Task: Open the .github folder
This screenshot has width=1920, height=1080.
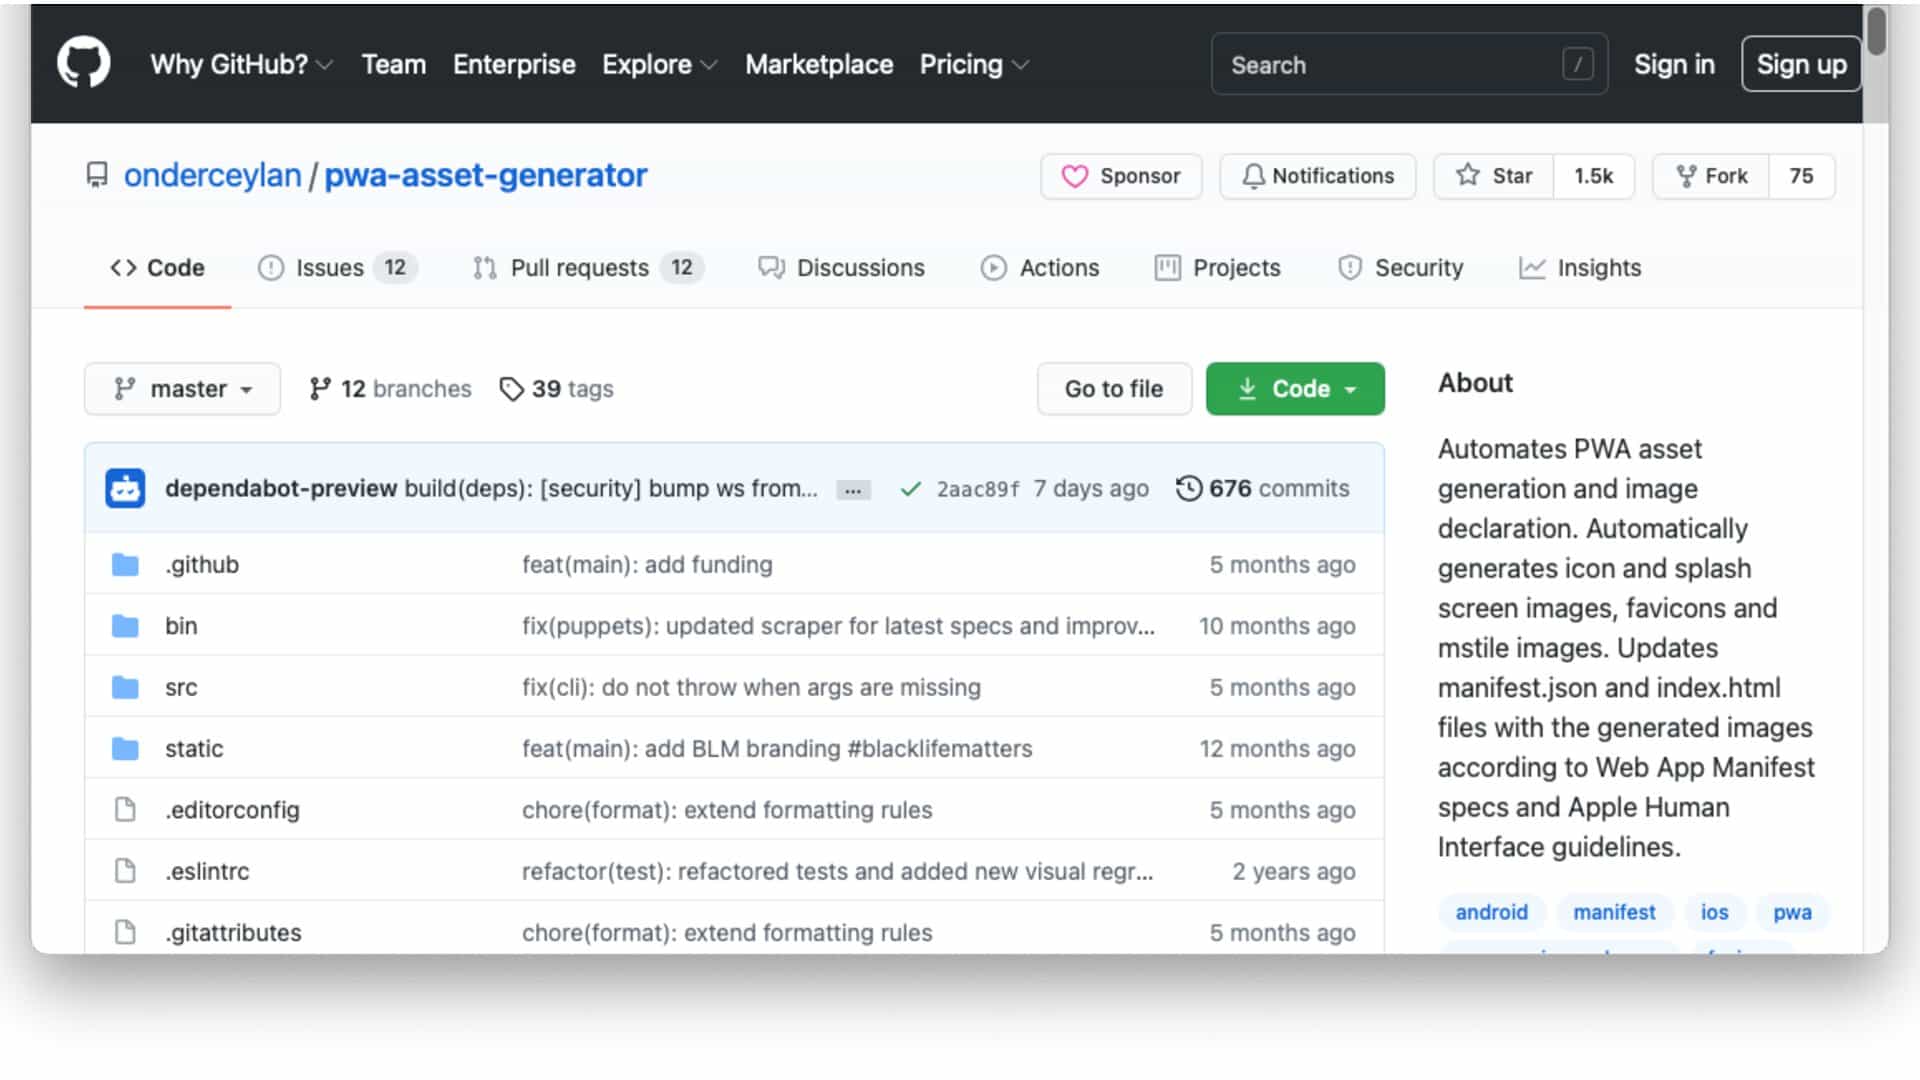Action: pyautogui.click(x=202, y=565)
